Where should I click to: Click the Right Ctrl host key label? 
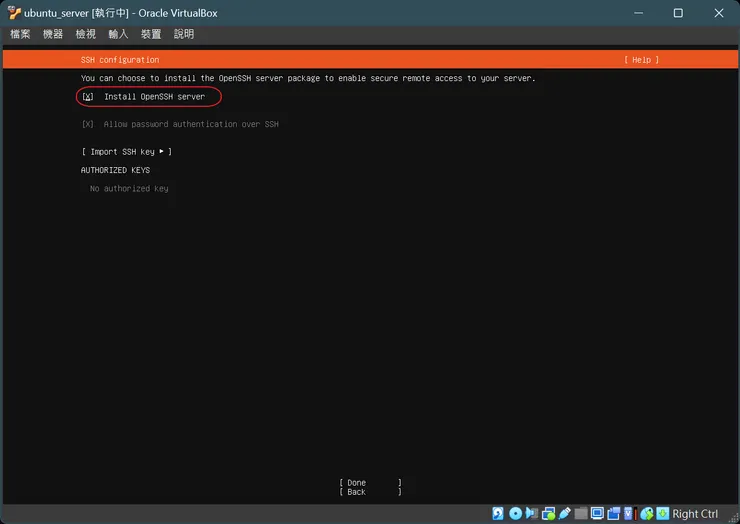pyautogui.click(x=695, y=514)
